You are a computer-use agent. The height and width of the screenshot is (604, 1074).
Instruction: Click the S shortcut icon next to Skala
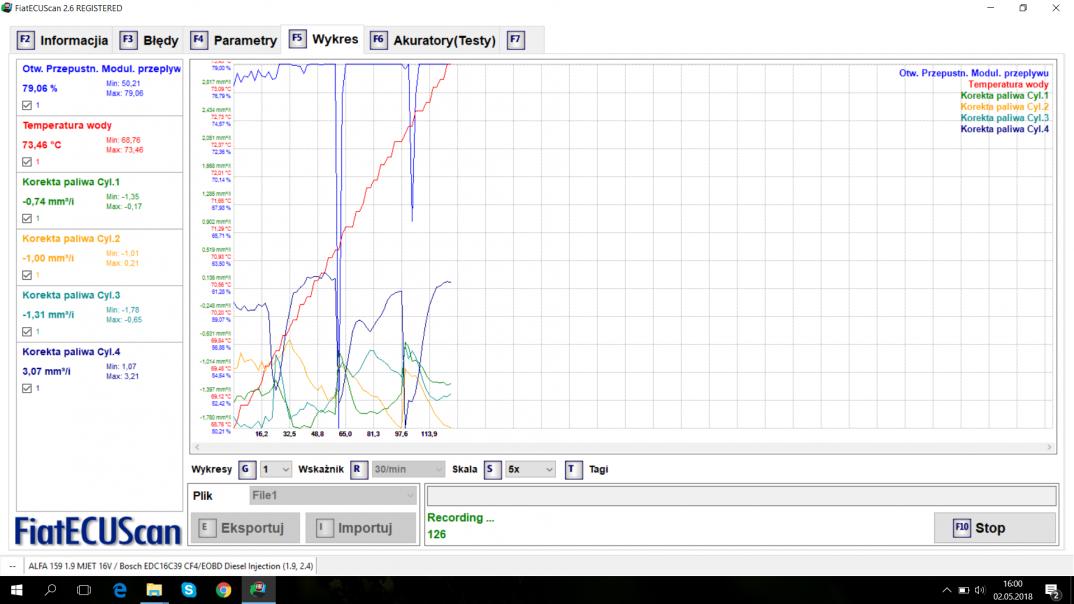tap(492, 469)
